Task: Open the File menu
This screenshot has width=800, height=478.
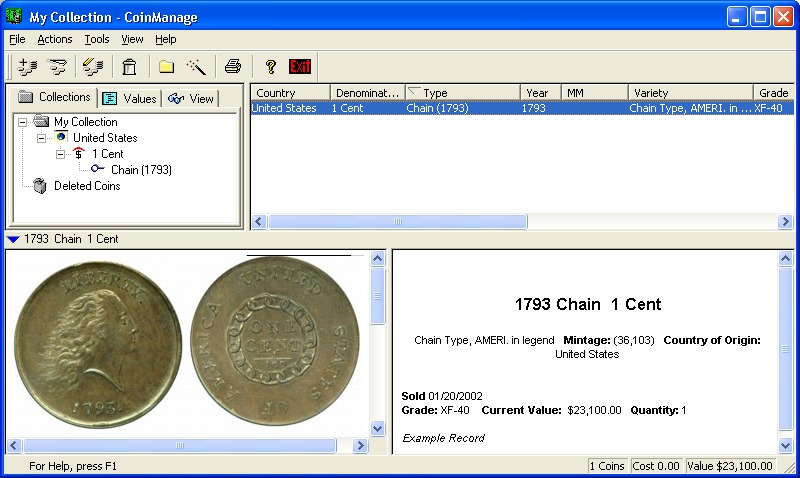Action: tap(17, 39)
